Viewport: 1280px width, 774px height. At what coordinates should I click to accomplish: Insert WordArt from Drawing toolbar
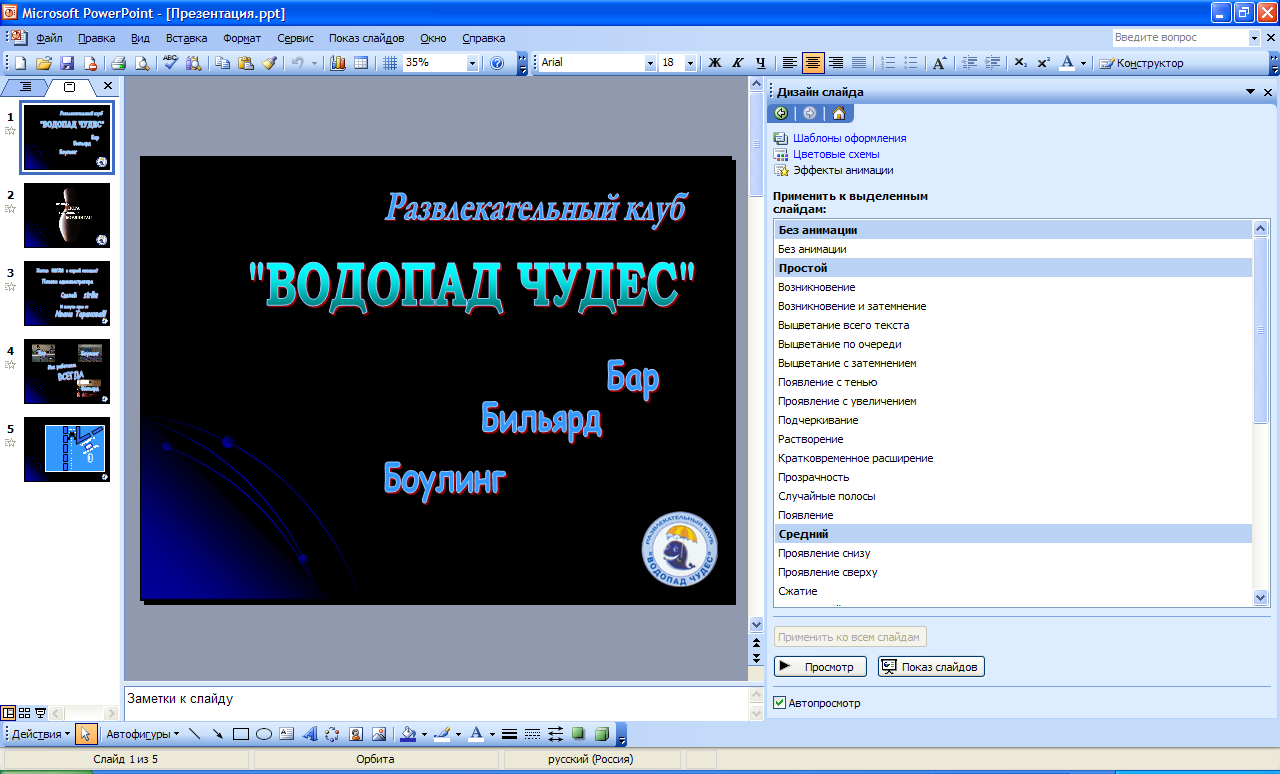tap(309, 734)
